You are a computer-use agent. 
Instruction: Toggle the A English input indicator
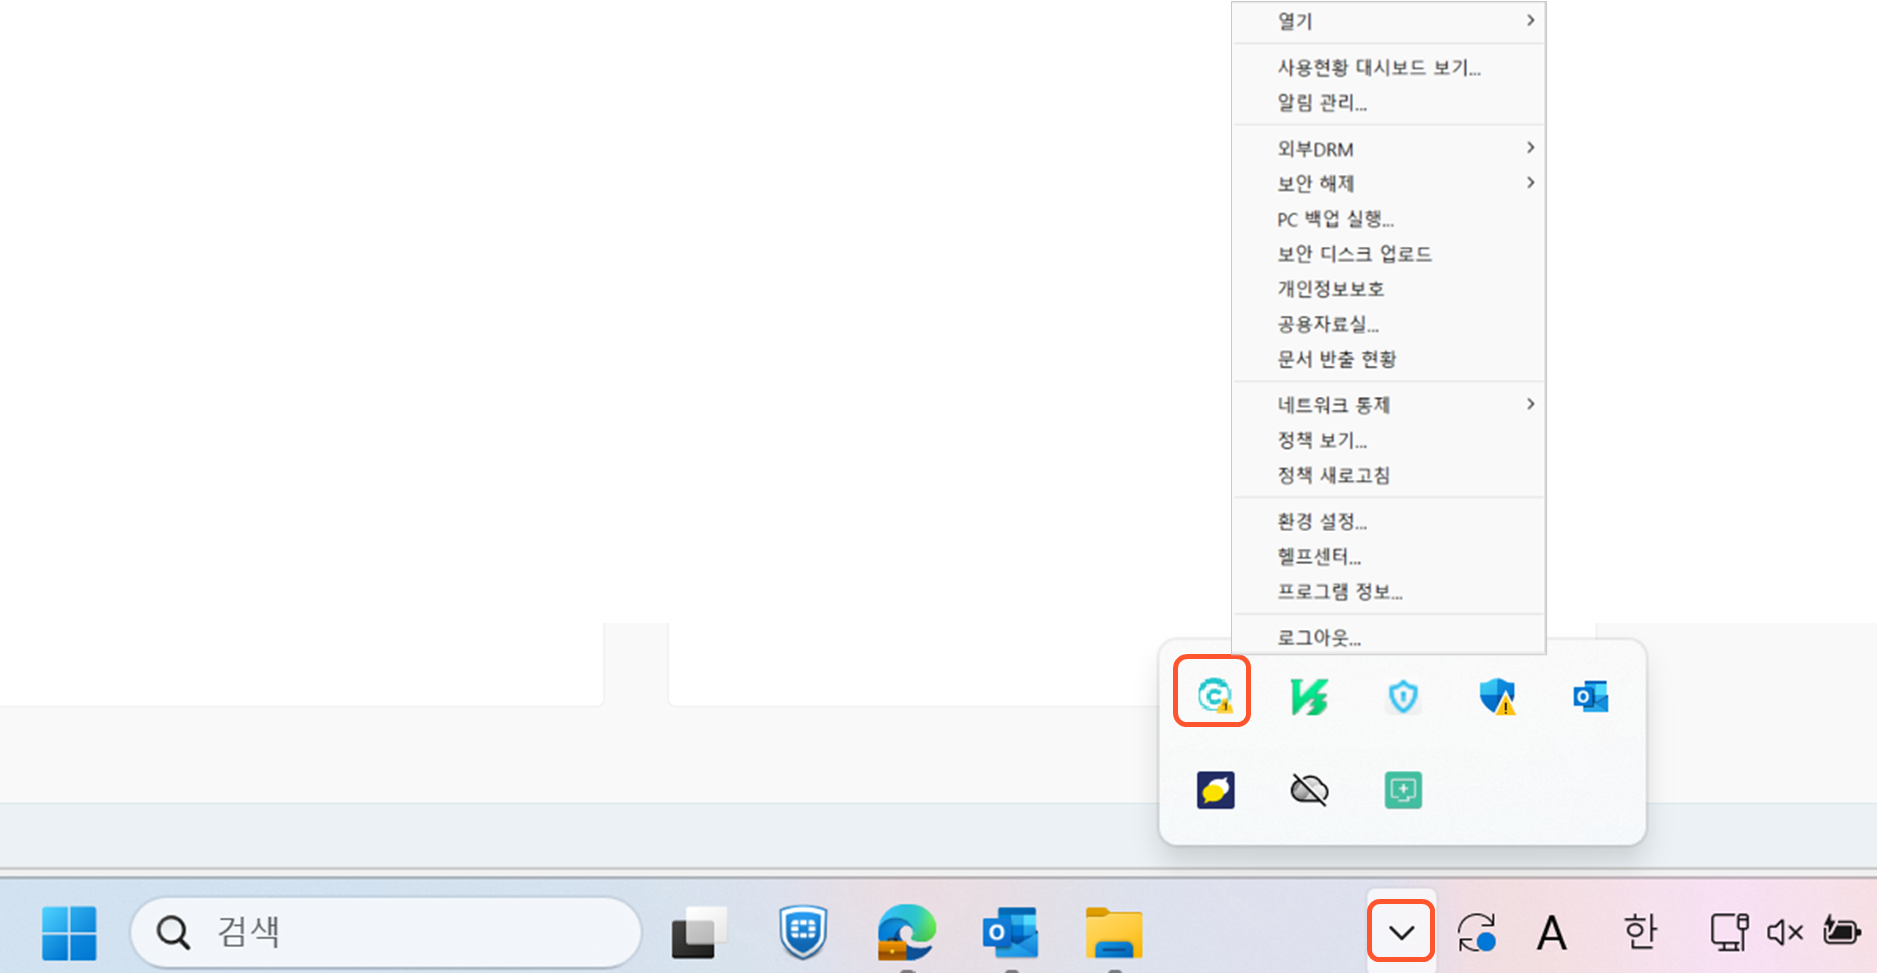pos(1551,933)
